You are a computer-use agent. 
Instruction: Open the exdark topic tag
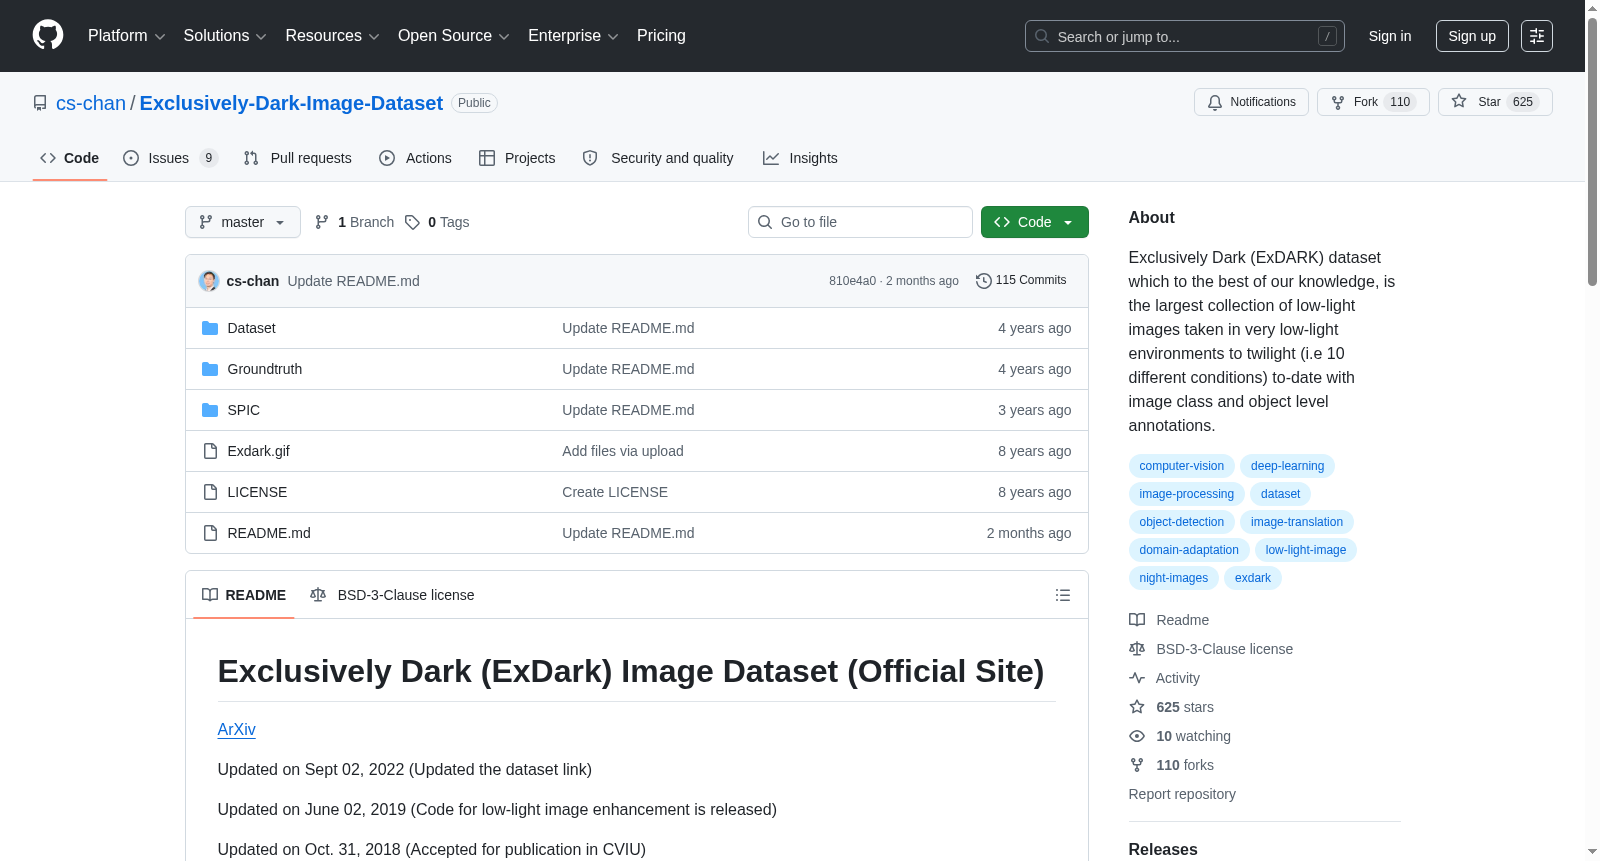[1253, 578]
